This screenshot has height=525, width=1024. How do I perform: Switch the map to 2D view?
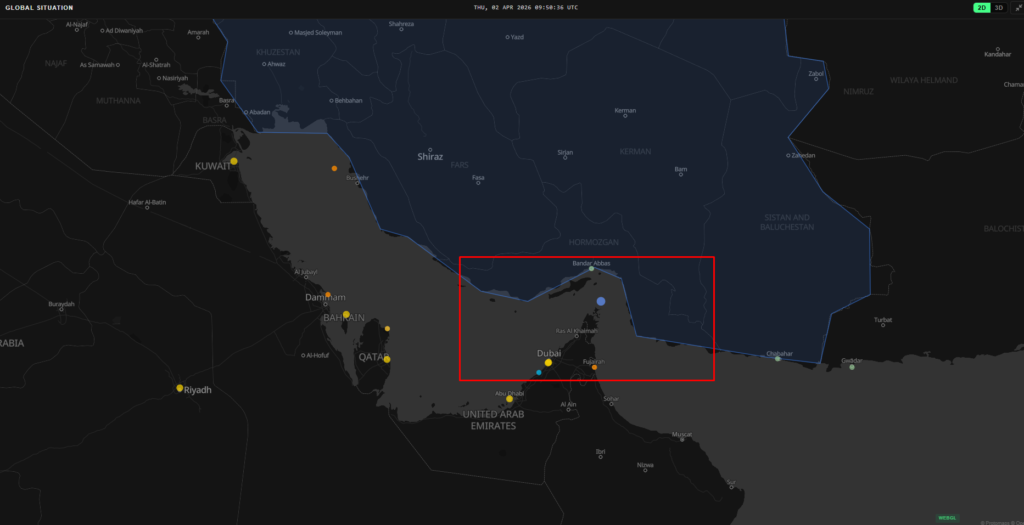coord(981,8)
